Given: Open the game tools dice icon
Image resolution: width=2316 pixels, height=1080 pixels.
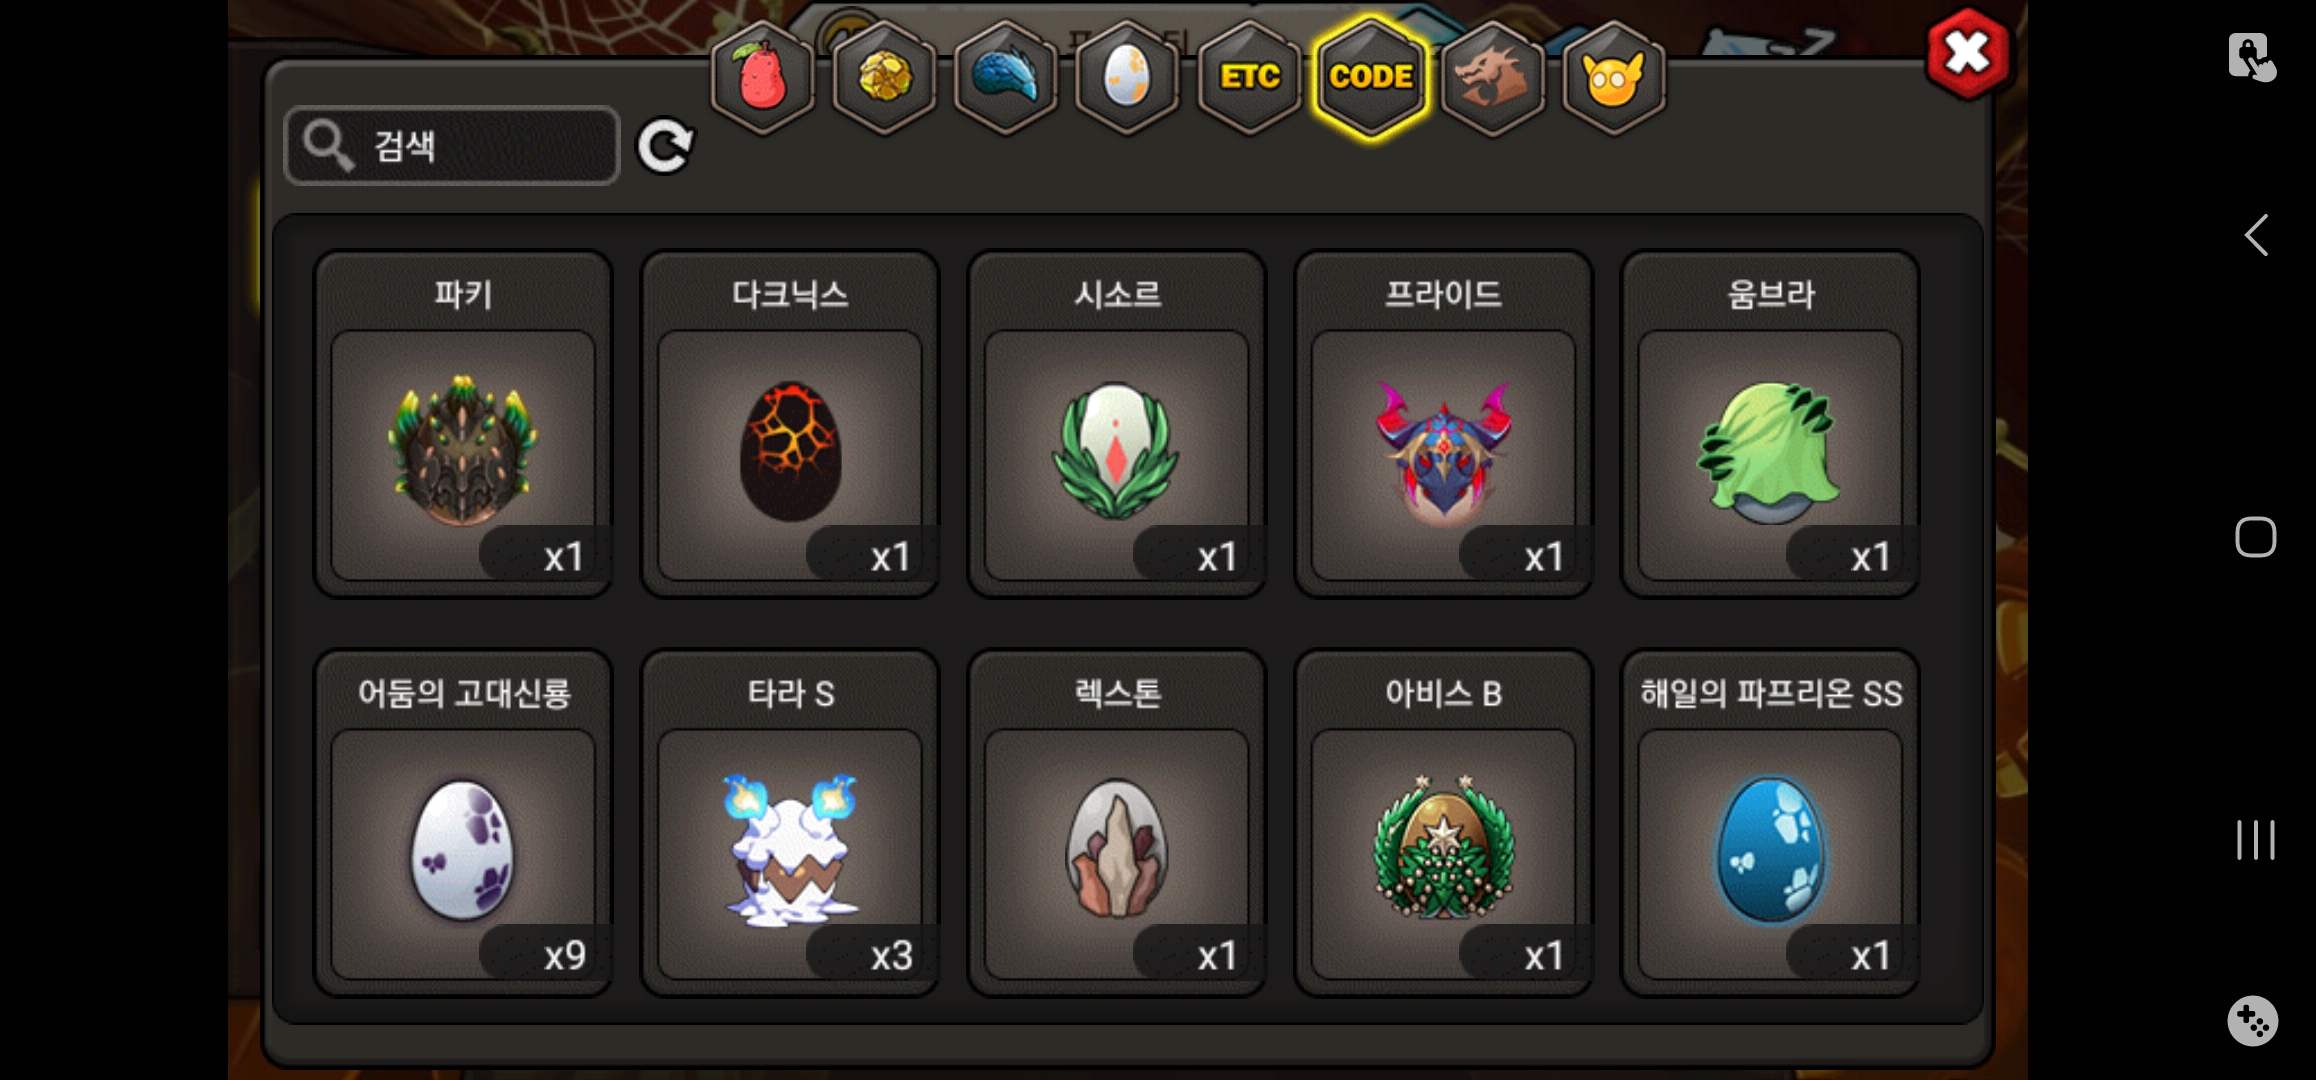Looking at the screenshot, I should (2253, 1021).
